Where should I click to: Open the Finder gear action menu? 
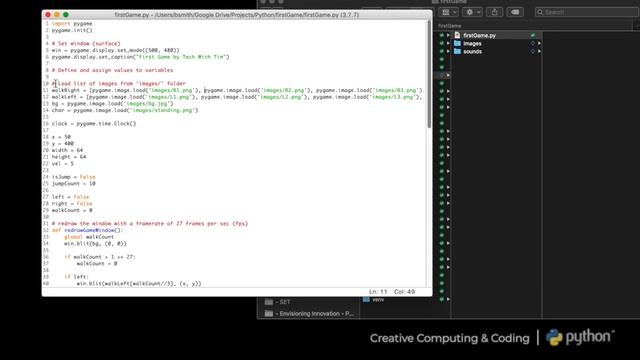(472, 12)
